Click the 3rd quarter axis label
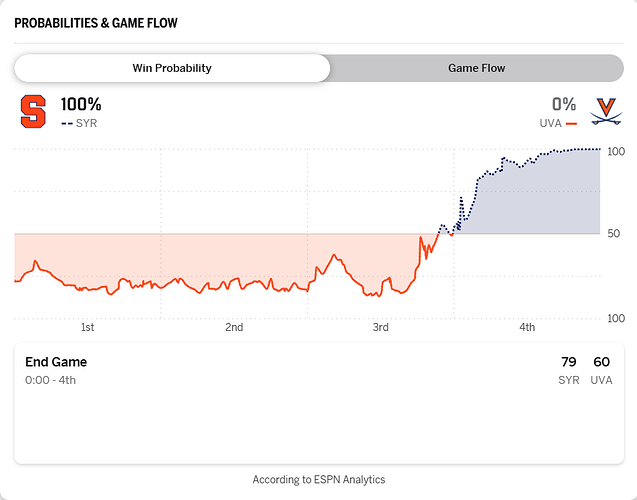The image size is (637, 500). 381,327
